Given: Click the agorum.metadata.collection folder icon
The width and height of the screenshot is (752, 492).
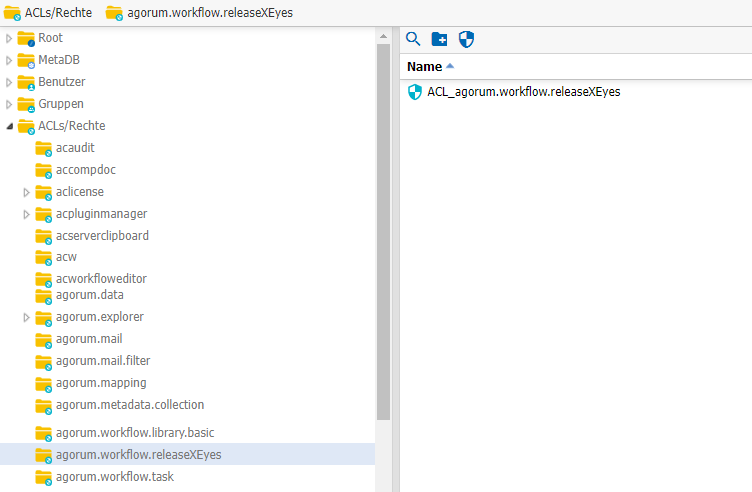Looking at the screenshot, I should pyautogui.click(x=44, y=406).
